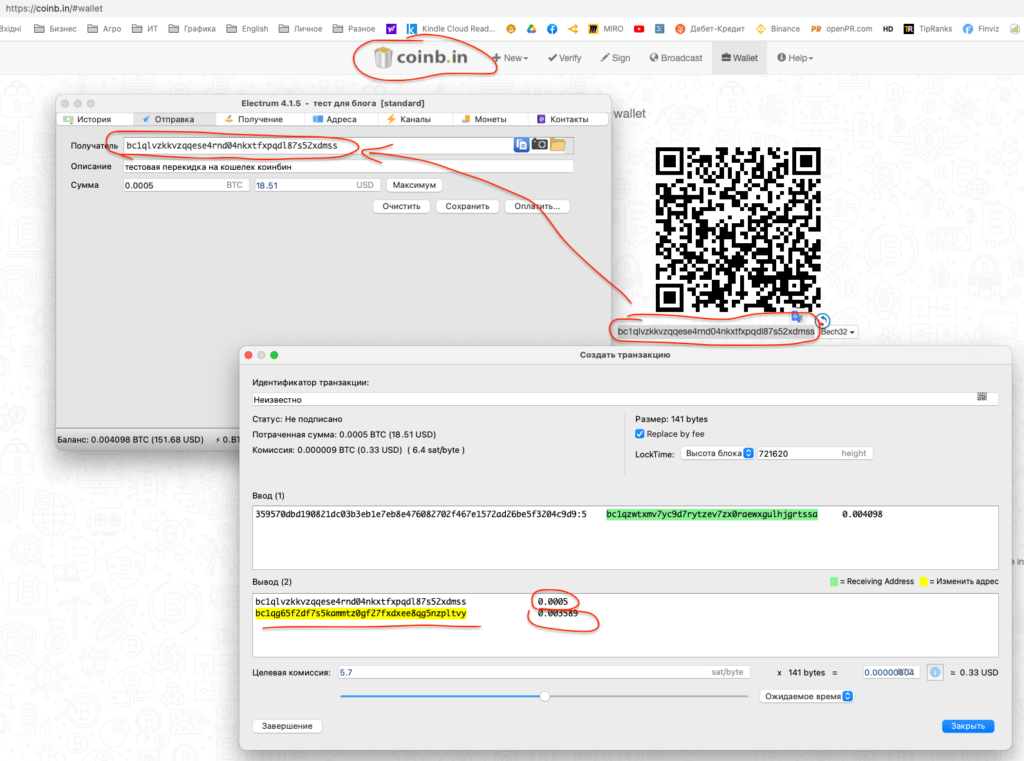Image resolution: width=1024 pixels, height=761 pixels.
Task: Open the Help dropdown on coinb.in
Action: click(795, 57)
